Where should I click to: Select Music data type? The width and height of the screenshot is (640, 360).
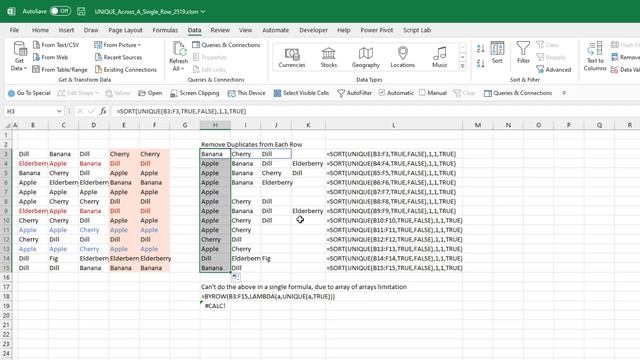[440, 57]
